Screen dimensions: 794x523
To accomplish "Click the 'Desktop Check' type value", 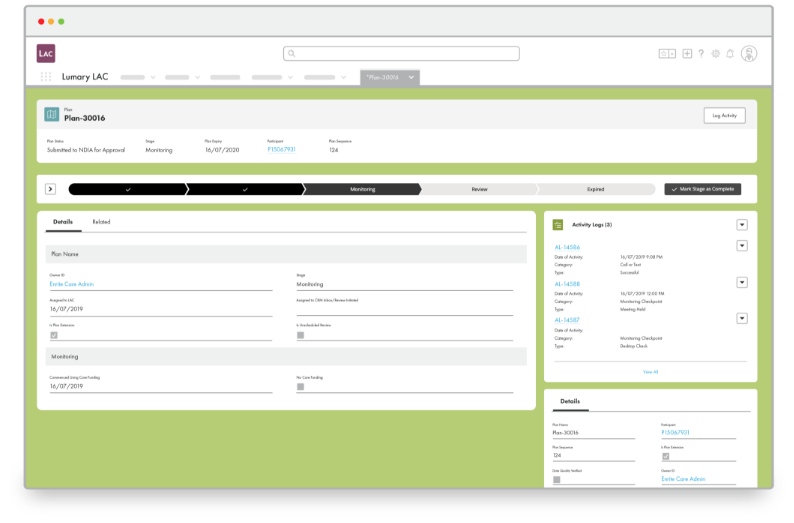I will point(633,346).
